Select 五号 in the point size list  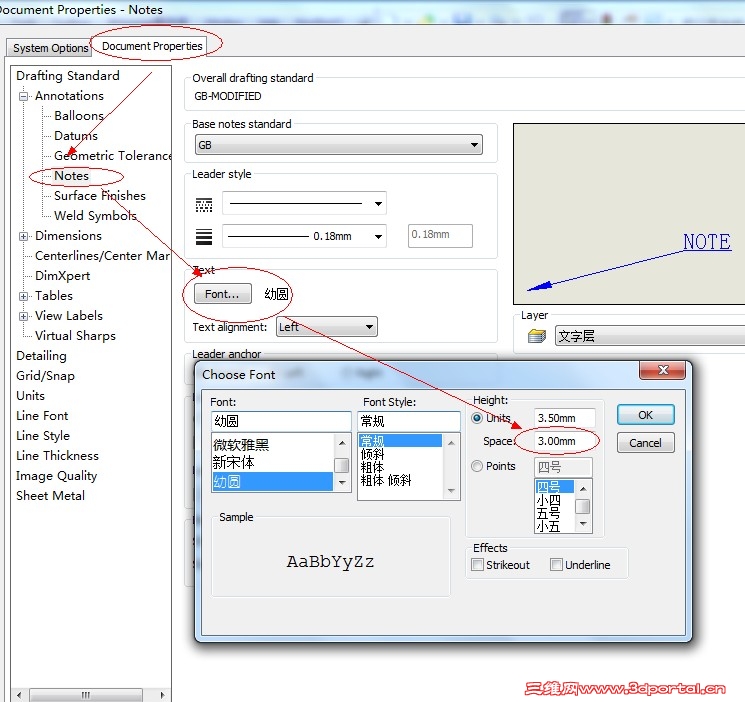(549, 513)
